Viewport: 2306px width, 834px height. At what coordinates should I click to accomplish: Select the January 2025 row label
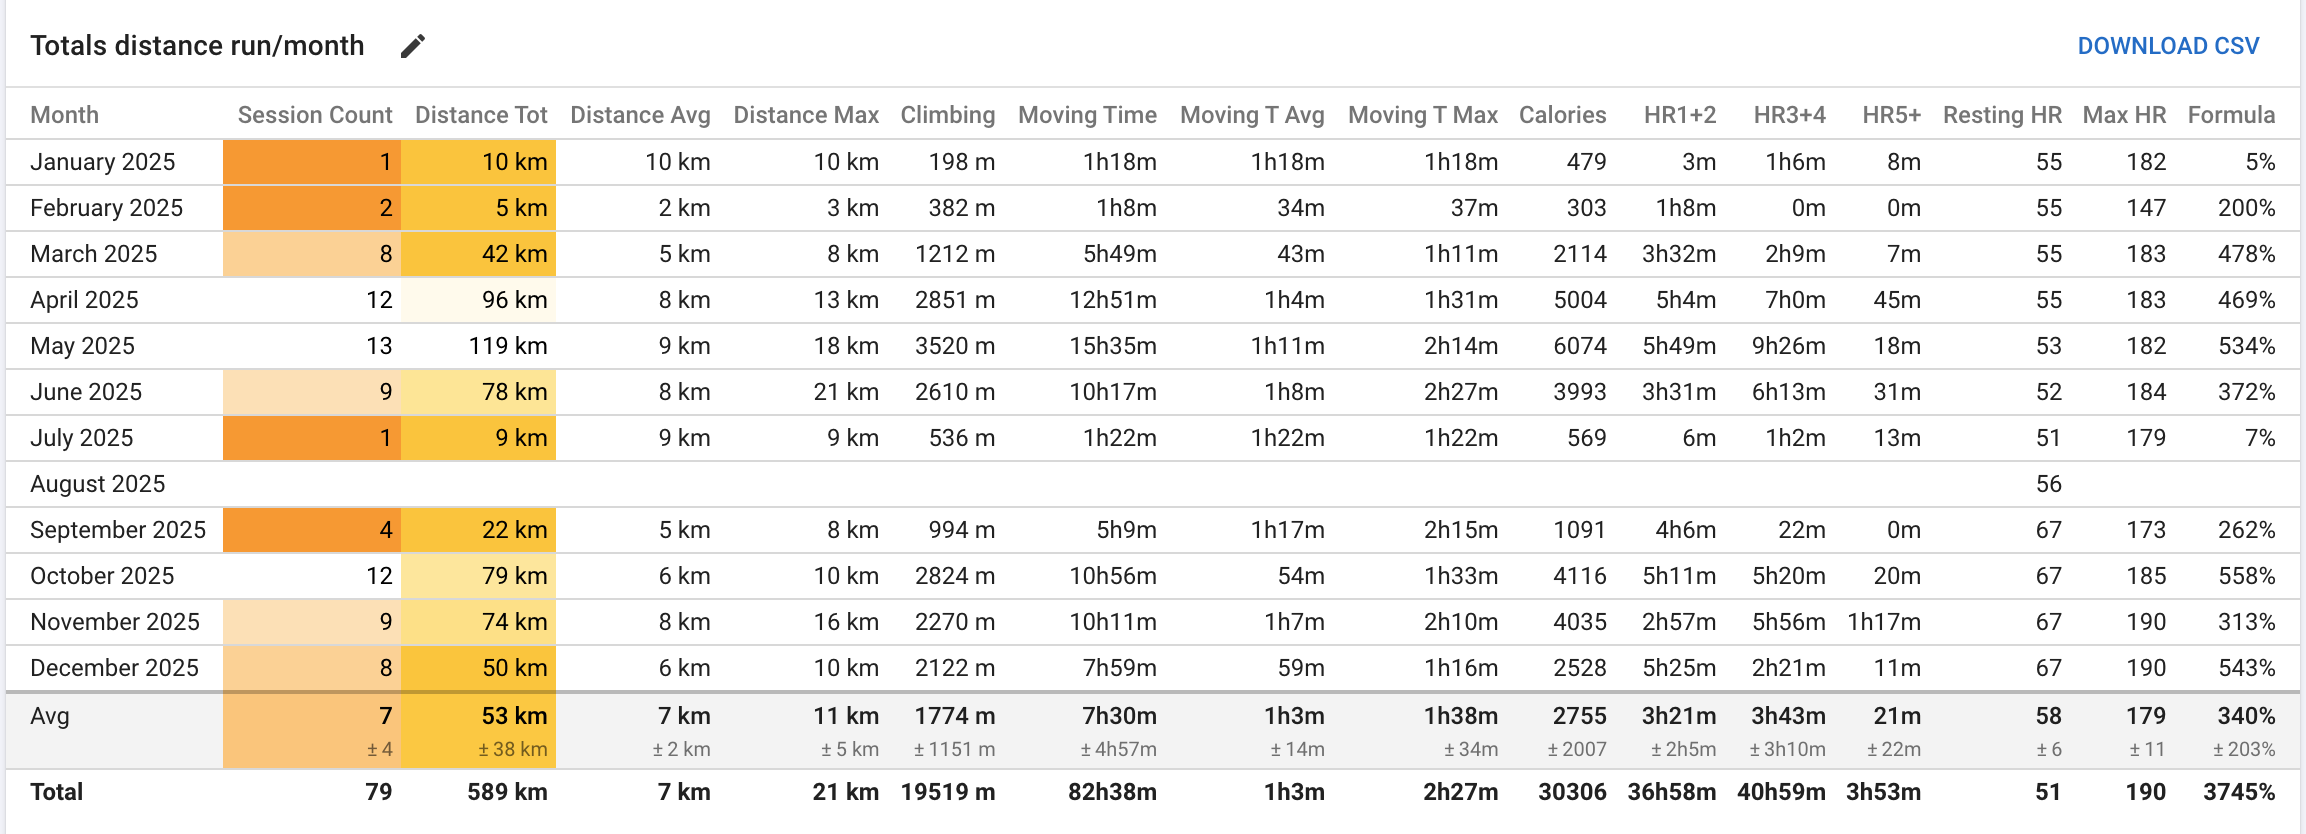pyautogui.click(x=103, y=161)
